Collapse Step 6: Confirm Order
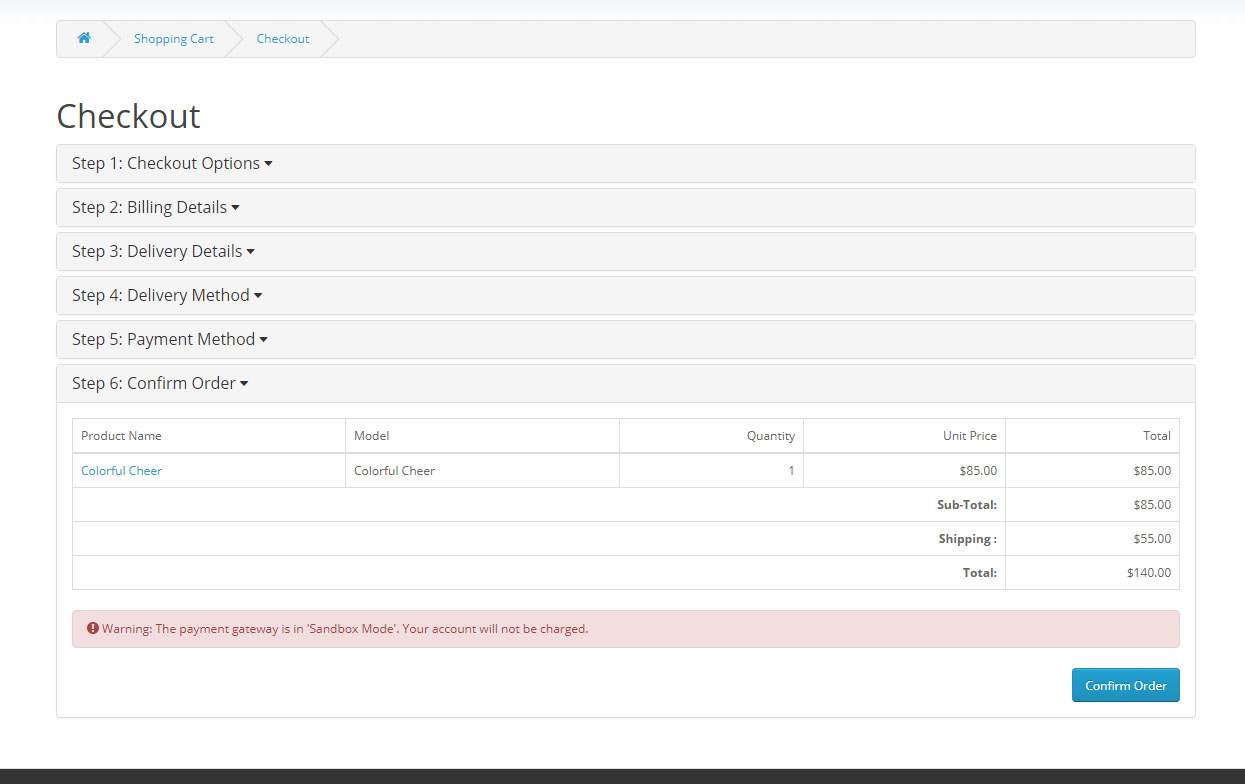1245x784 pixels. (160, 383)
